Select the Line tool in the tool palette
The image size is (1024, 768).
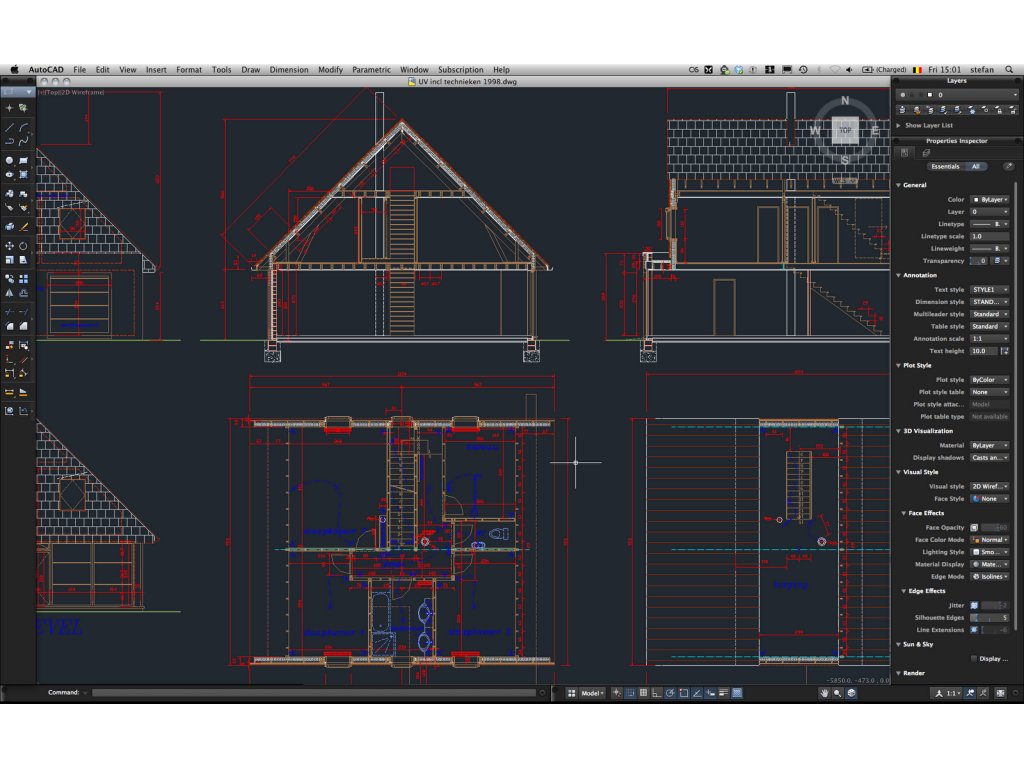tap(10, 127)
